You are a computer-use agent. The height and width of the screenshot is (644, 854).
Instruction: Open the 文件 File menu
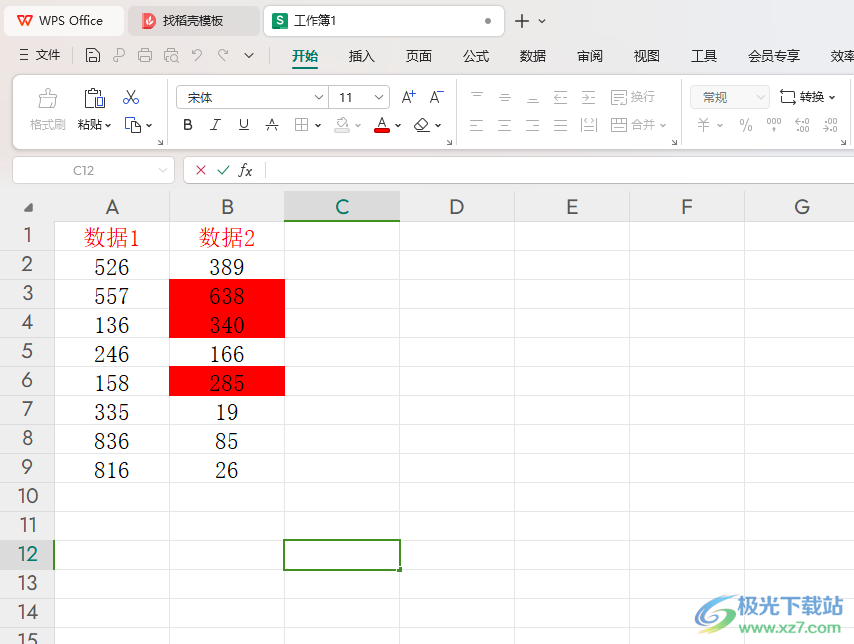tap(40, 55)
